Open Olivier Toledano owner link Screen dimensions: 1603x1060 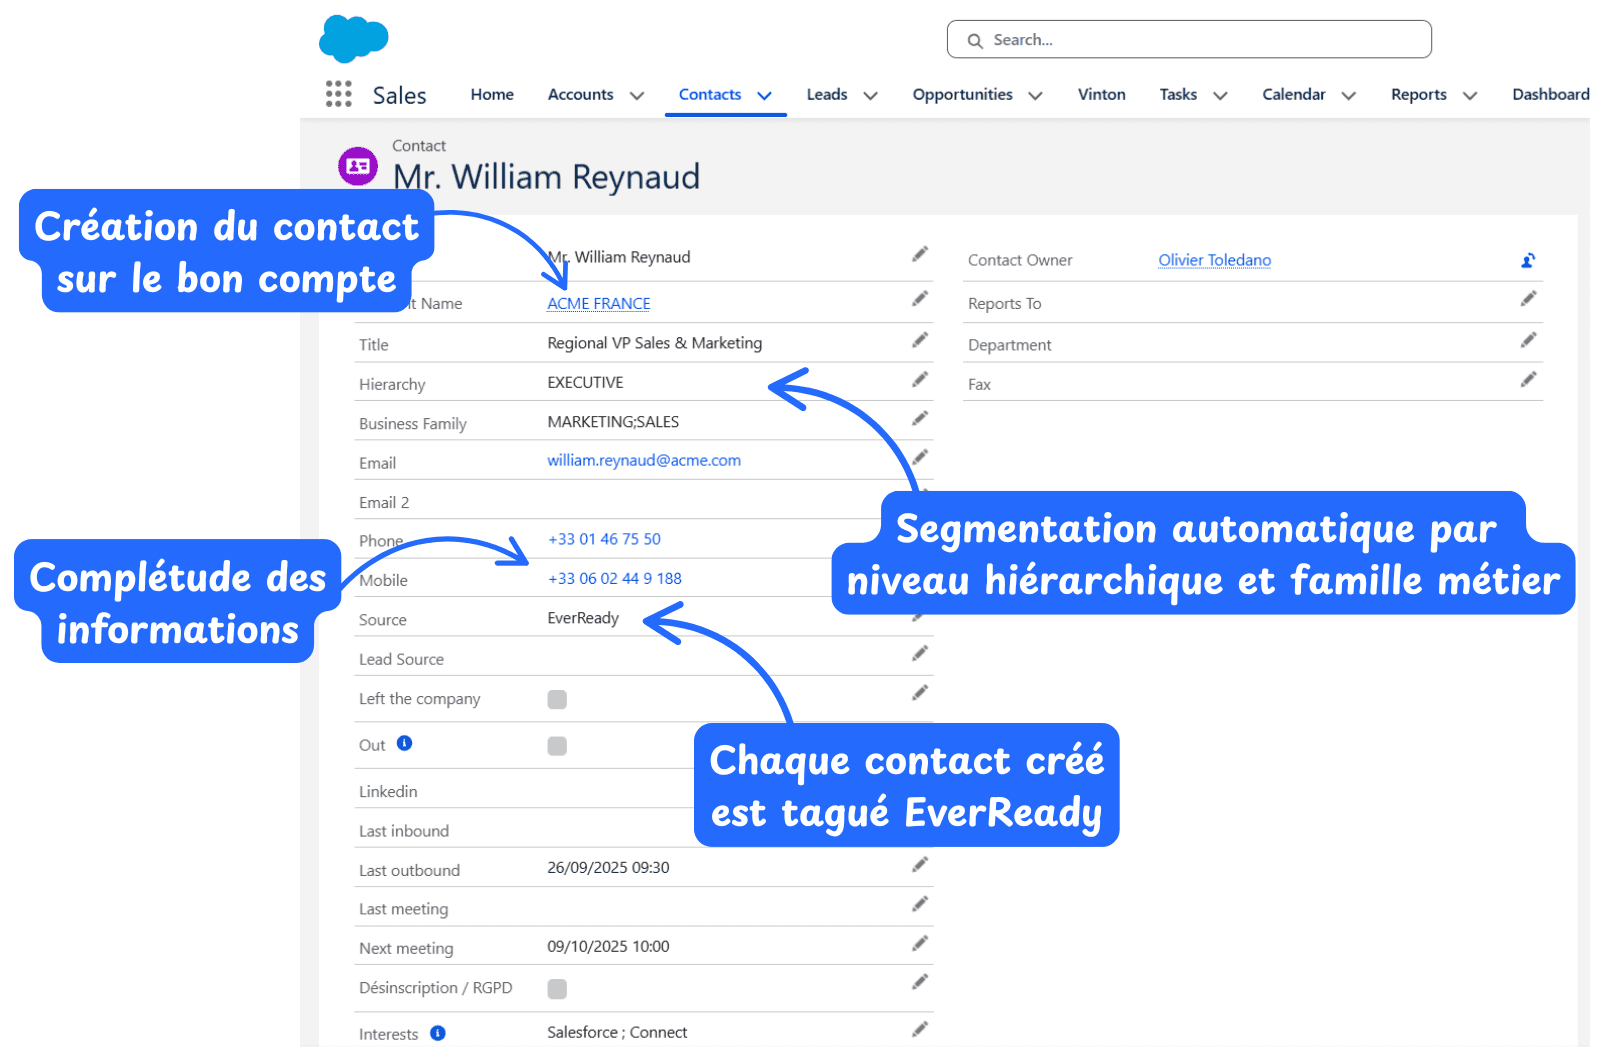[1214, 260]
